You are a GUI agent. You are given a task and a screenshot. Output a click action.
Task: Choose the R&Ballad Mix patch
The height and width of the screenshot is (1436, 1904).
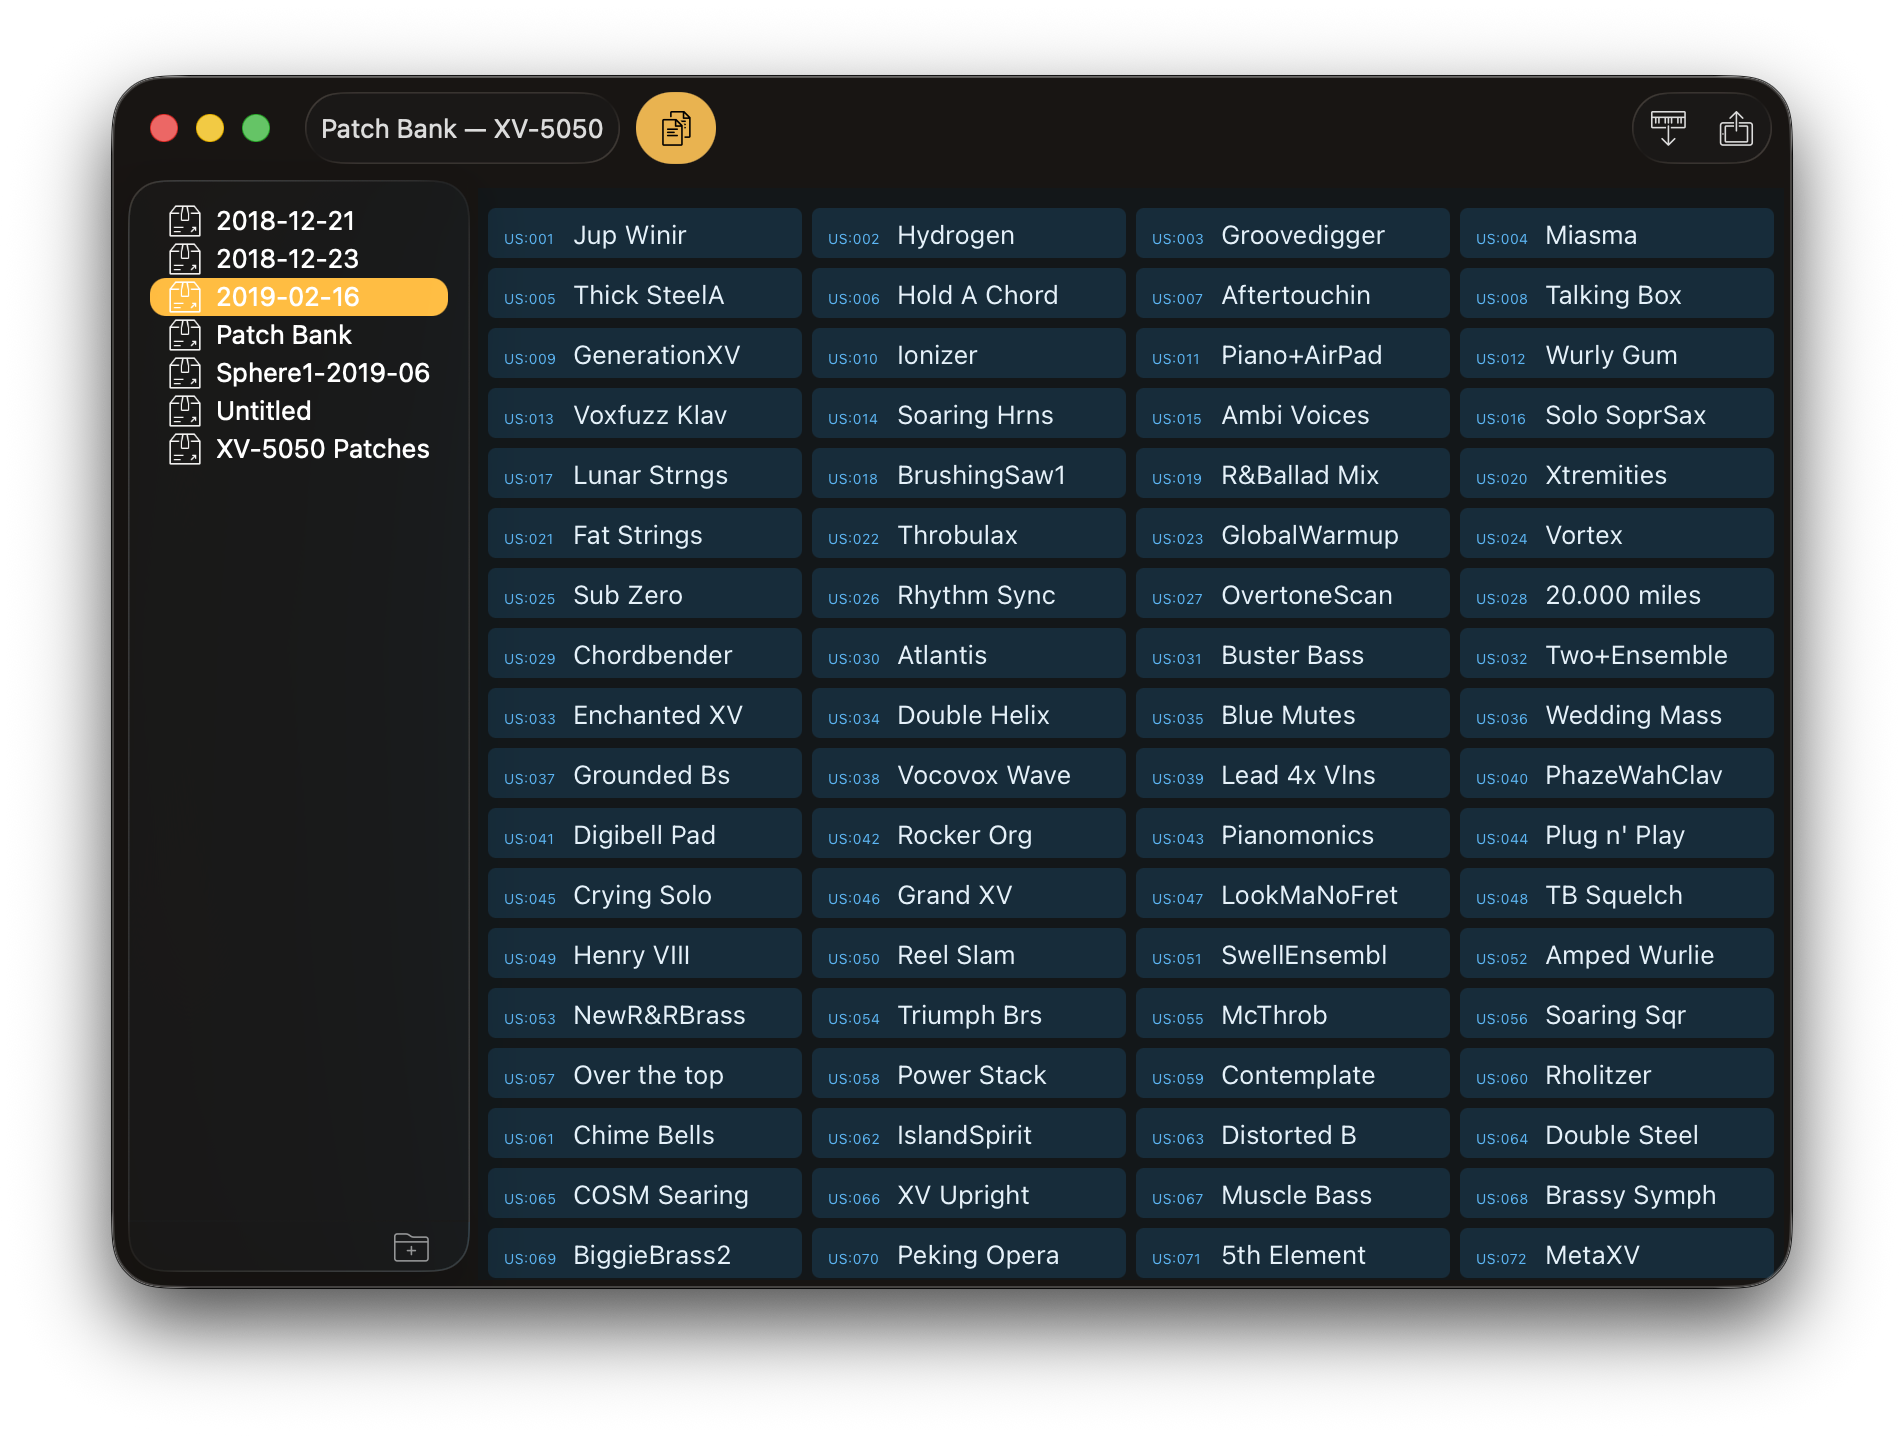(1293, 474)
